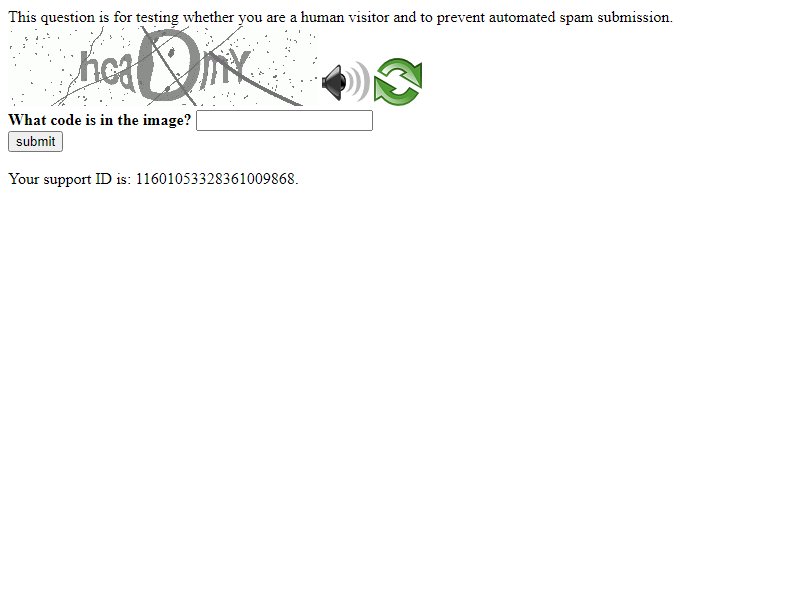Click the 'hca' letters in the CAPTCHA
This screenshot has height=600, width=800.
[107, 71]
